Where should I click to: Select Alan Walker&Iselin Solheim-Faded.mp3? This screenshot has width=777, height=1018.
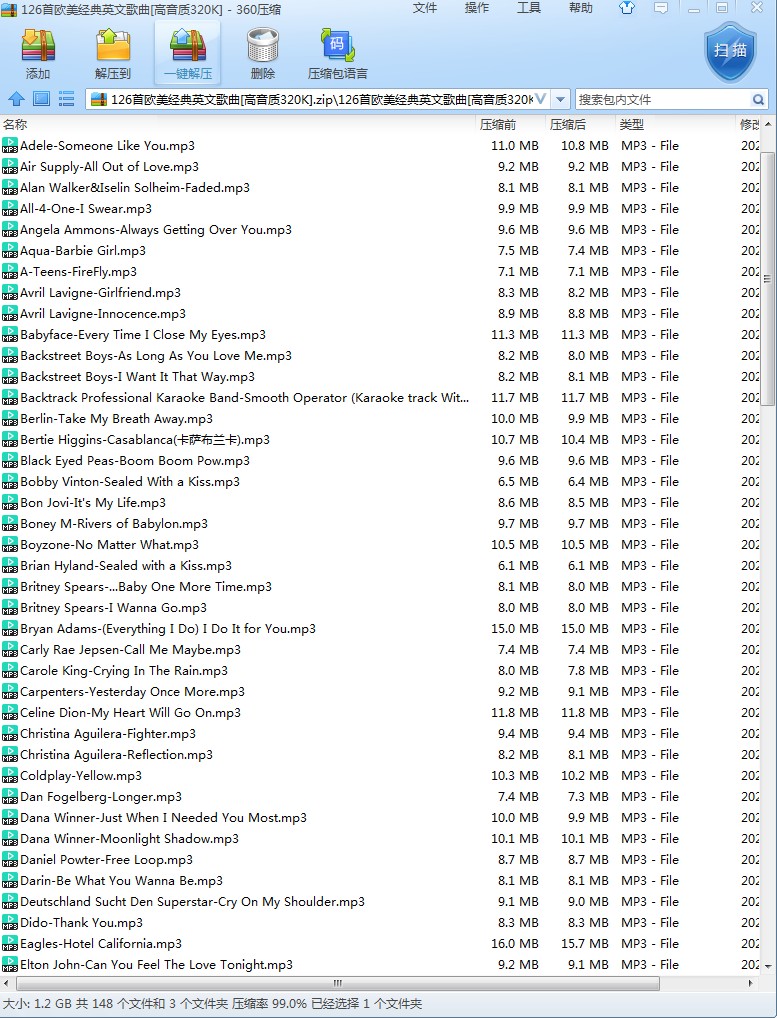[x=135, y=188]
